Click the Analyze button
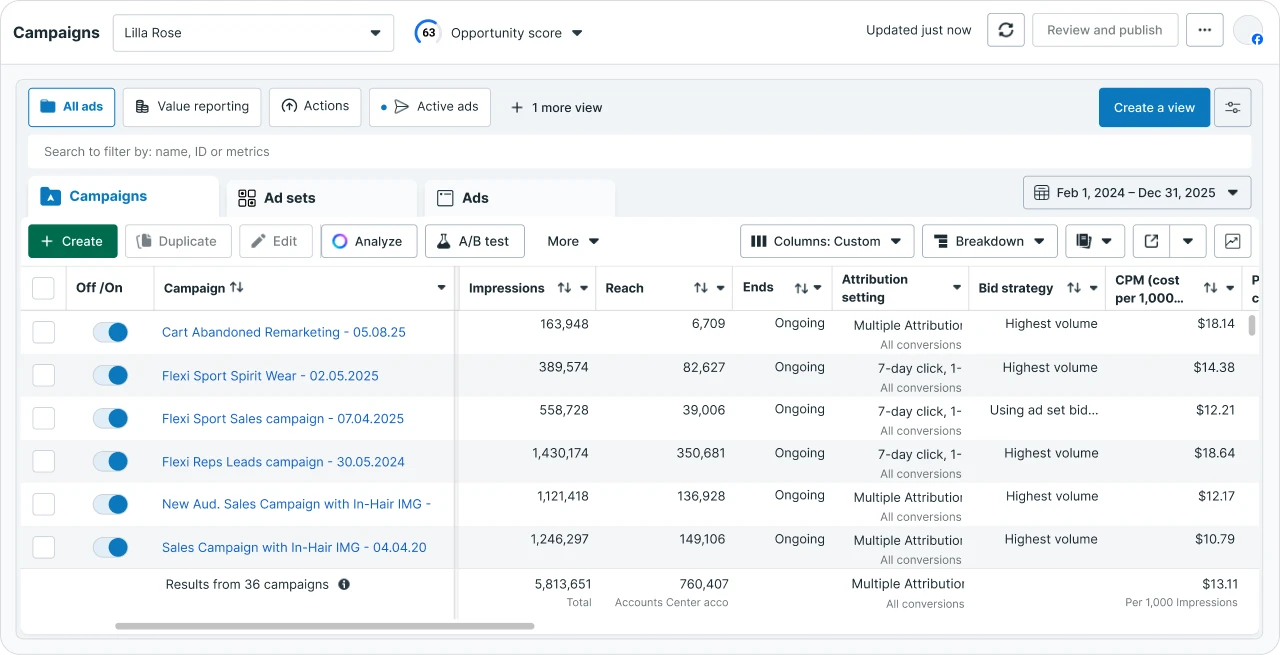Image resolution: width=1280 pixels, height=655 pixels. (x=369, y=241)
